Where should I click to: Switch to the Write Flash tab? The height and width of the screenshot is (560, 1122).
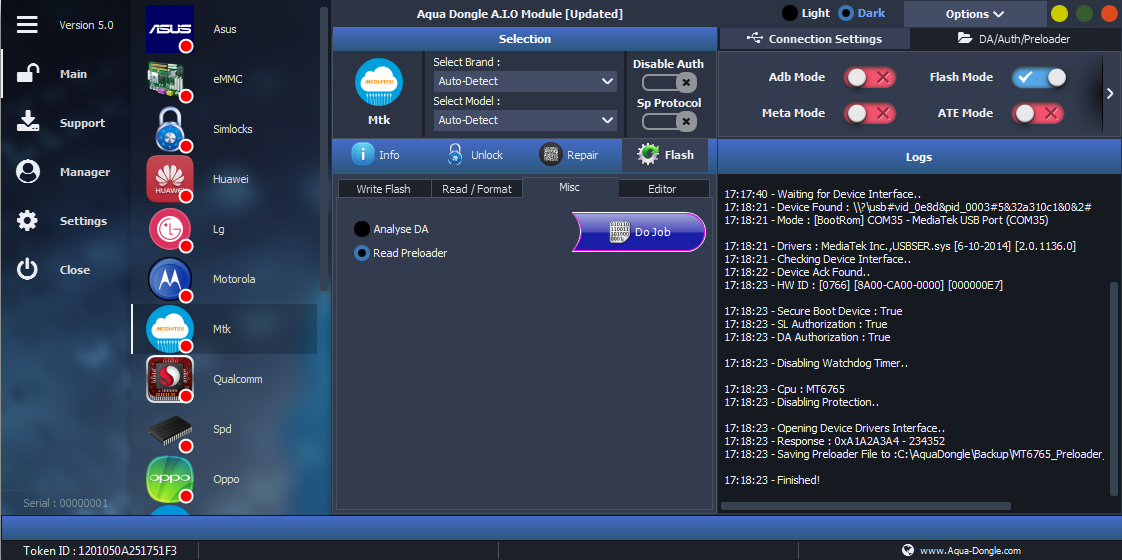pyautogui.click(x=384, y=189)
